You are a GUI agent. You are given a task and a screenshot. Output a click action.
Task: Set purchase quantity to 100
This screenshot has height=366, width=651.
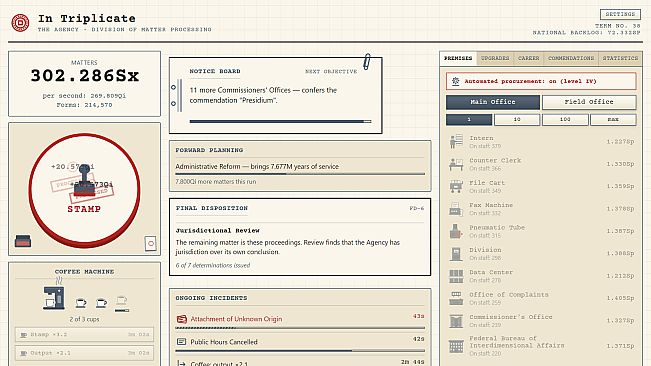click(565, 120)
